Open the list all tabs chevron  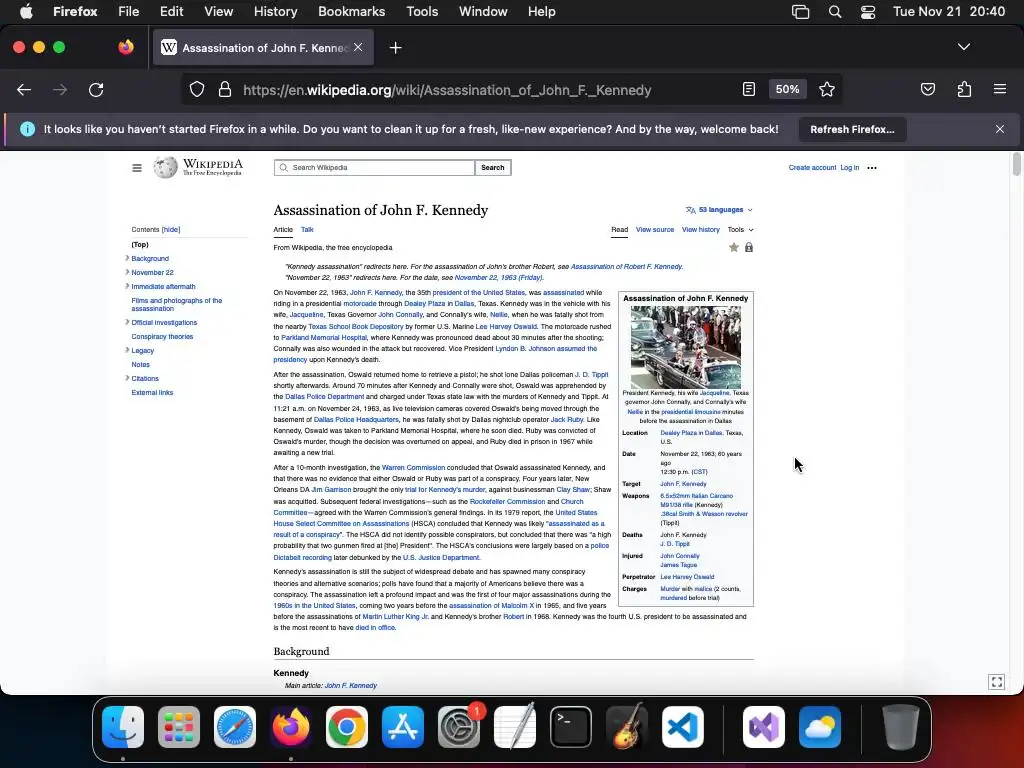click(963, 47)
